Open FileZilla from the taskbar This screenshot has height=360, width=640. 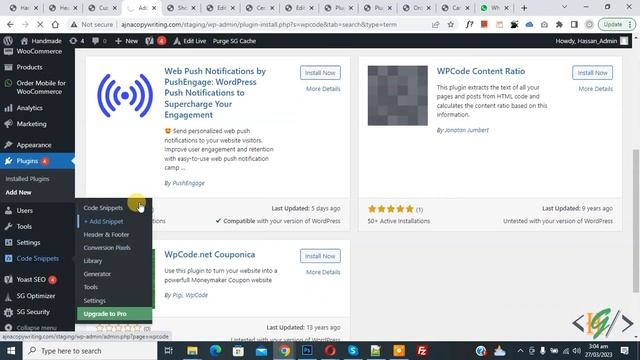tap(422, 351)
